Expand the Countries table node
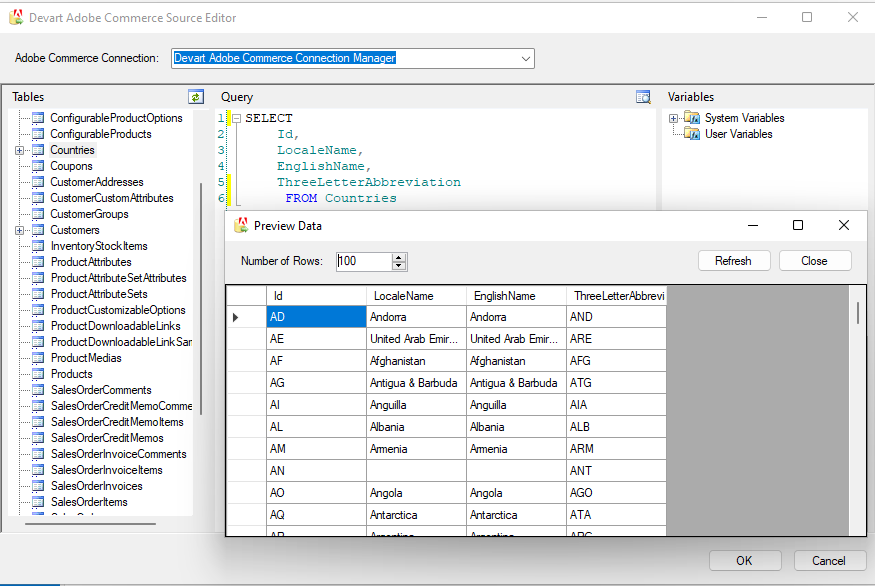 click(19, 150)
